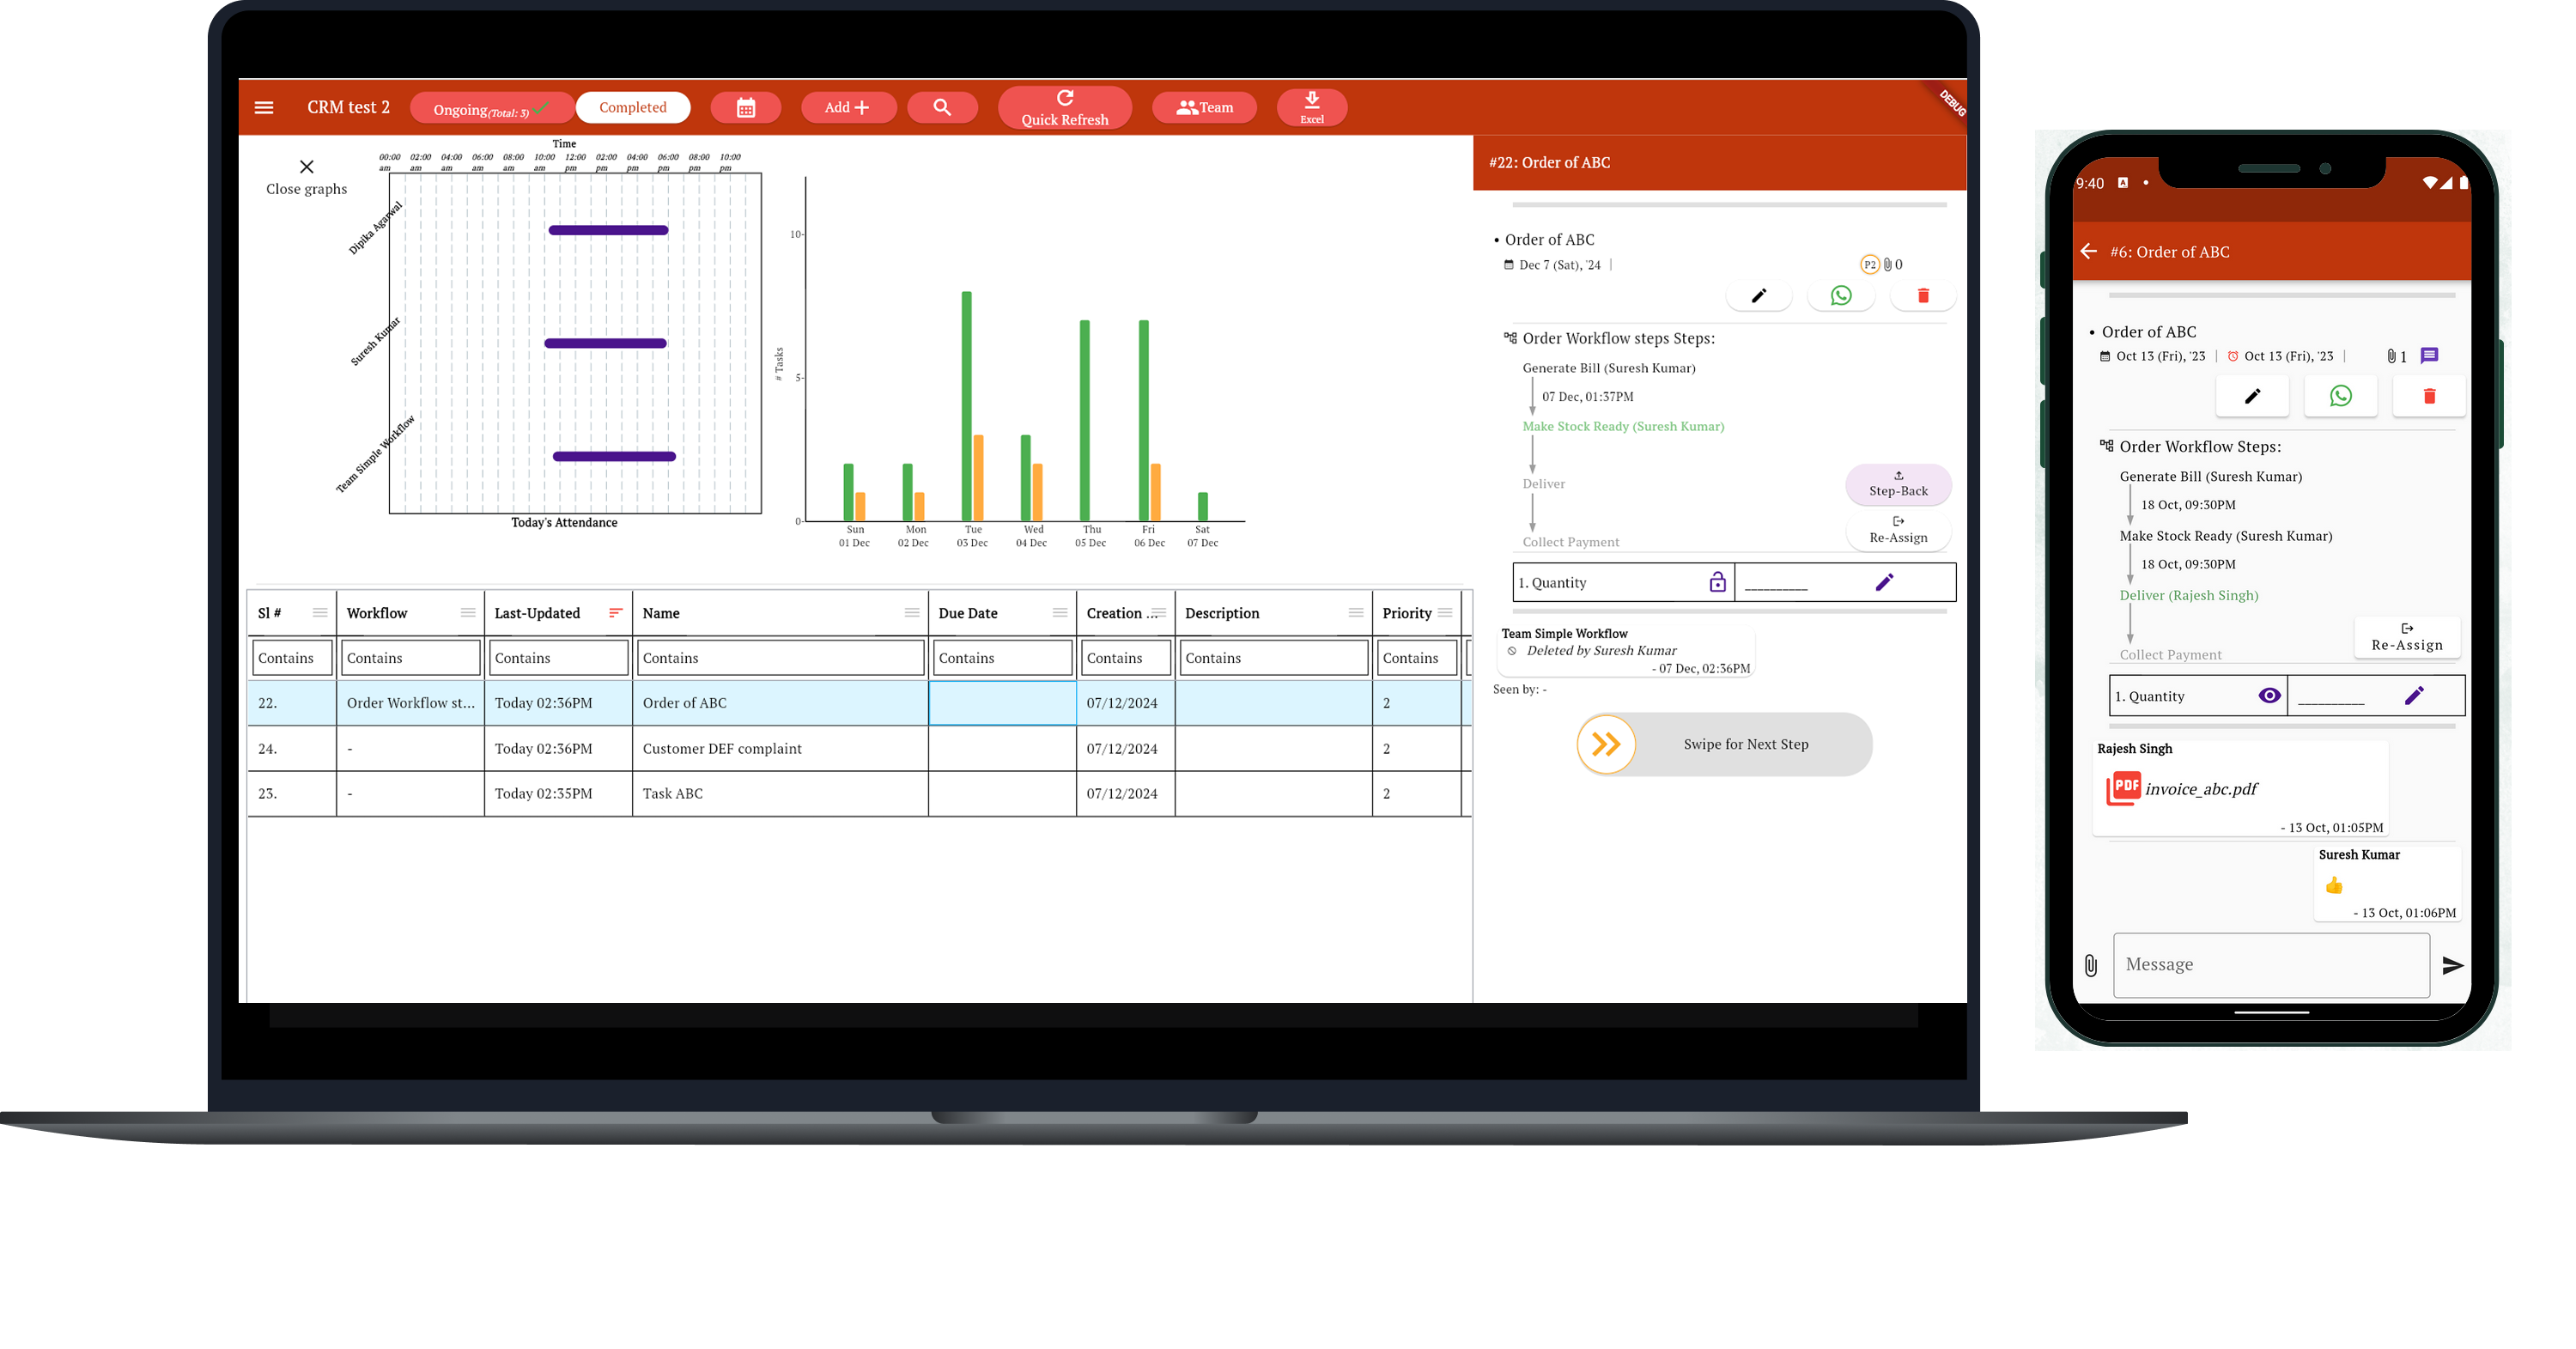The height and width of the screenshot is (1349, 2576).
Task: Edit task #22 with the pencil icon
Action: 1759,296
